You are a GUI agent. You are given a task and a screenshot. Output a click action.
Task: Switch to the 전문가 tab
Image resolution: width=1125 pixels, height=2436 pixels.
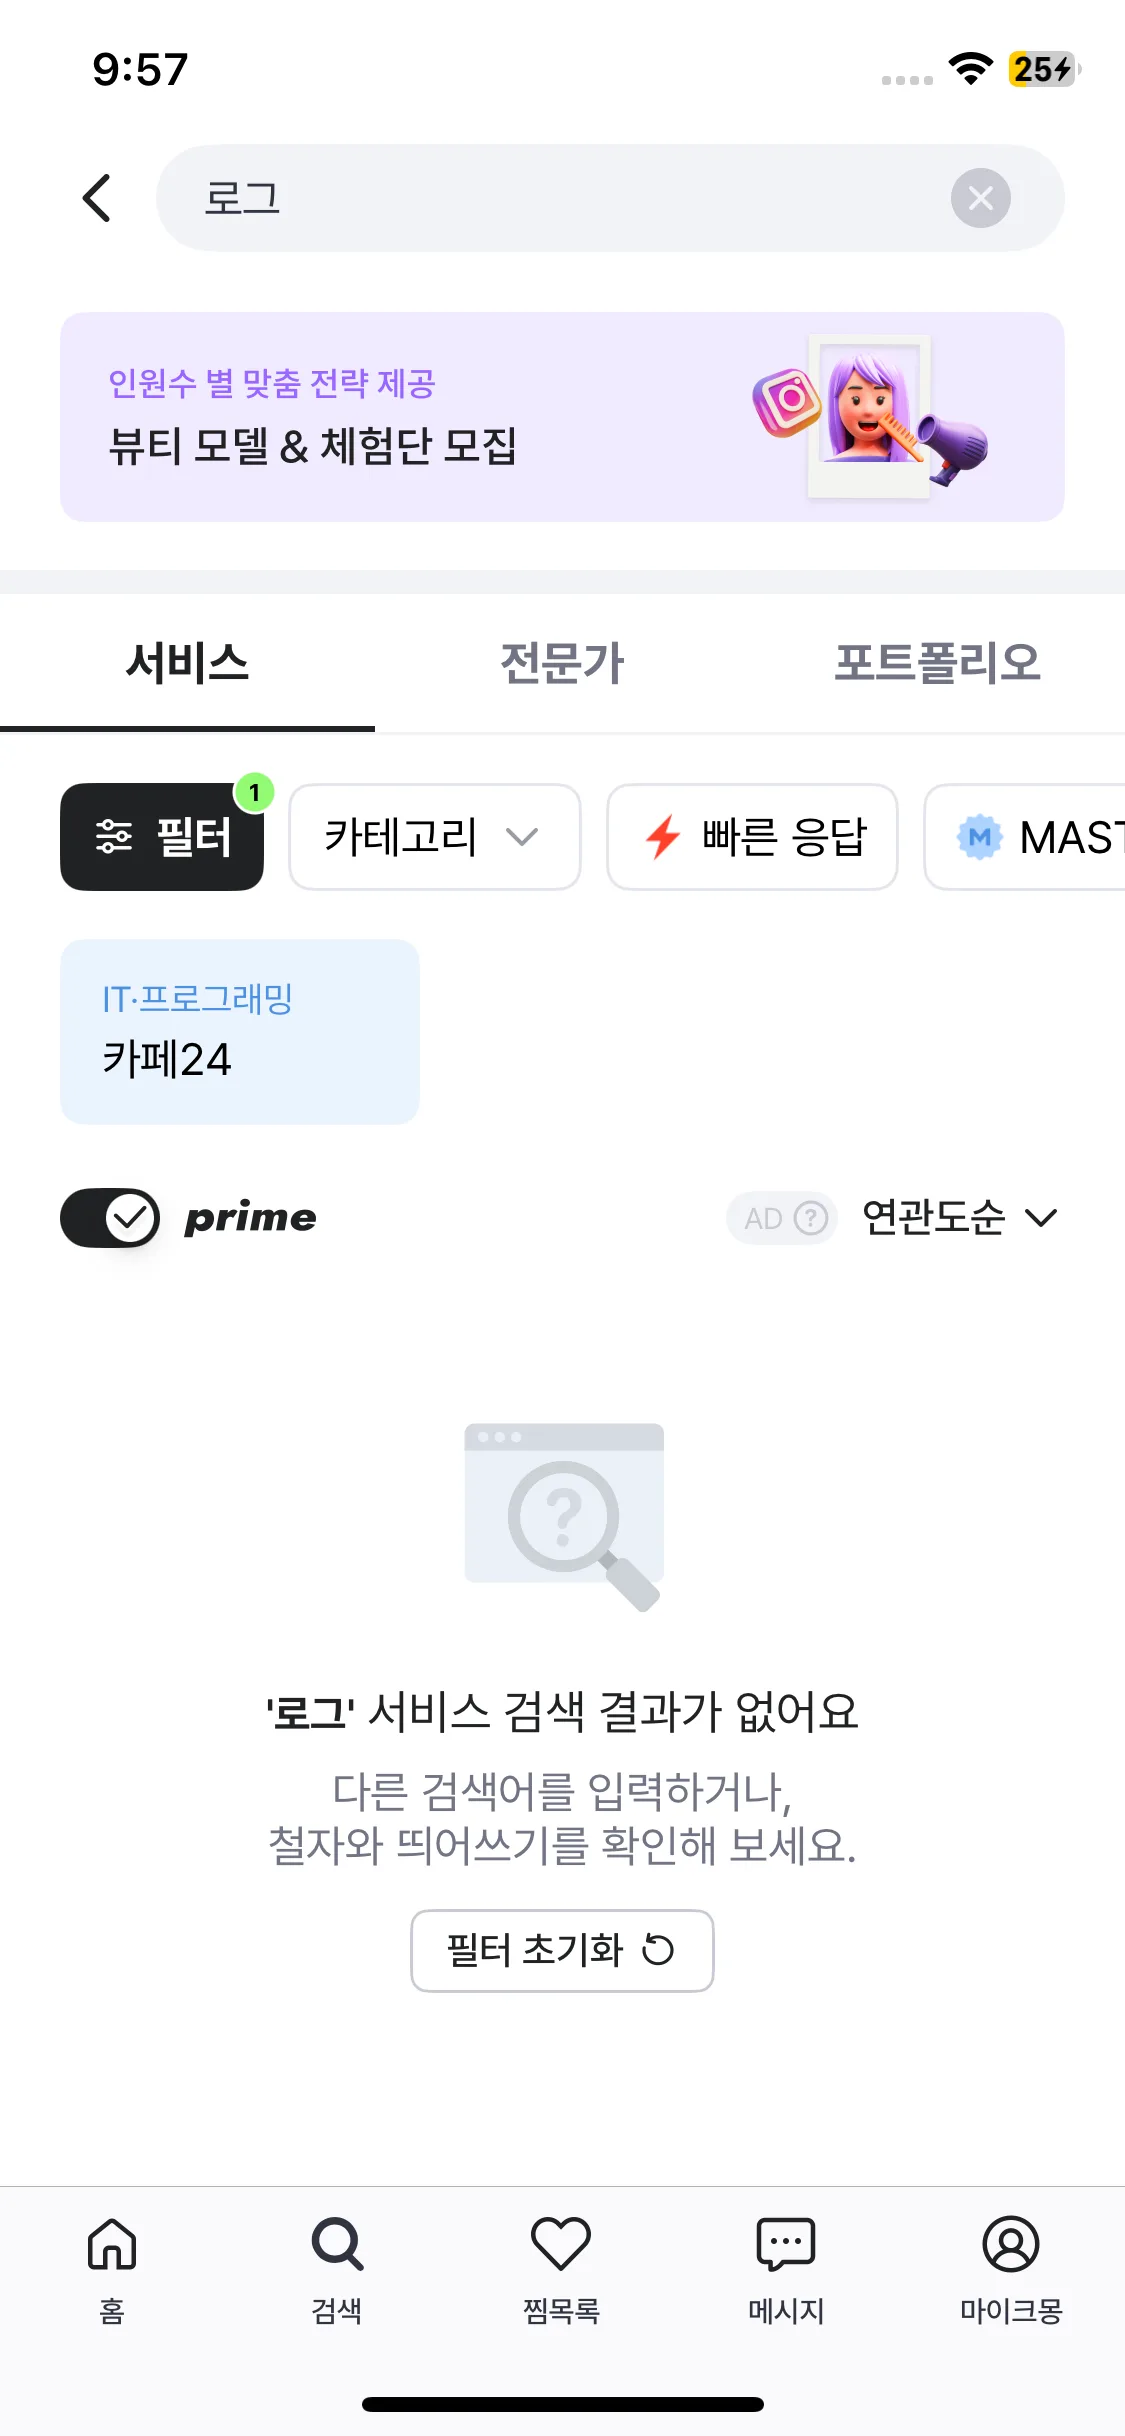(562, 663)
